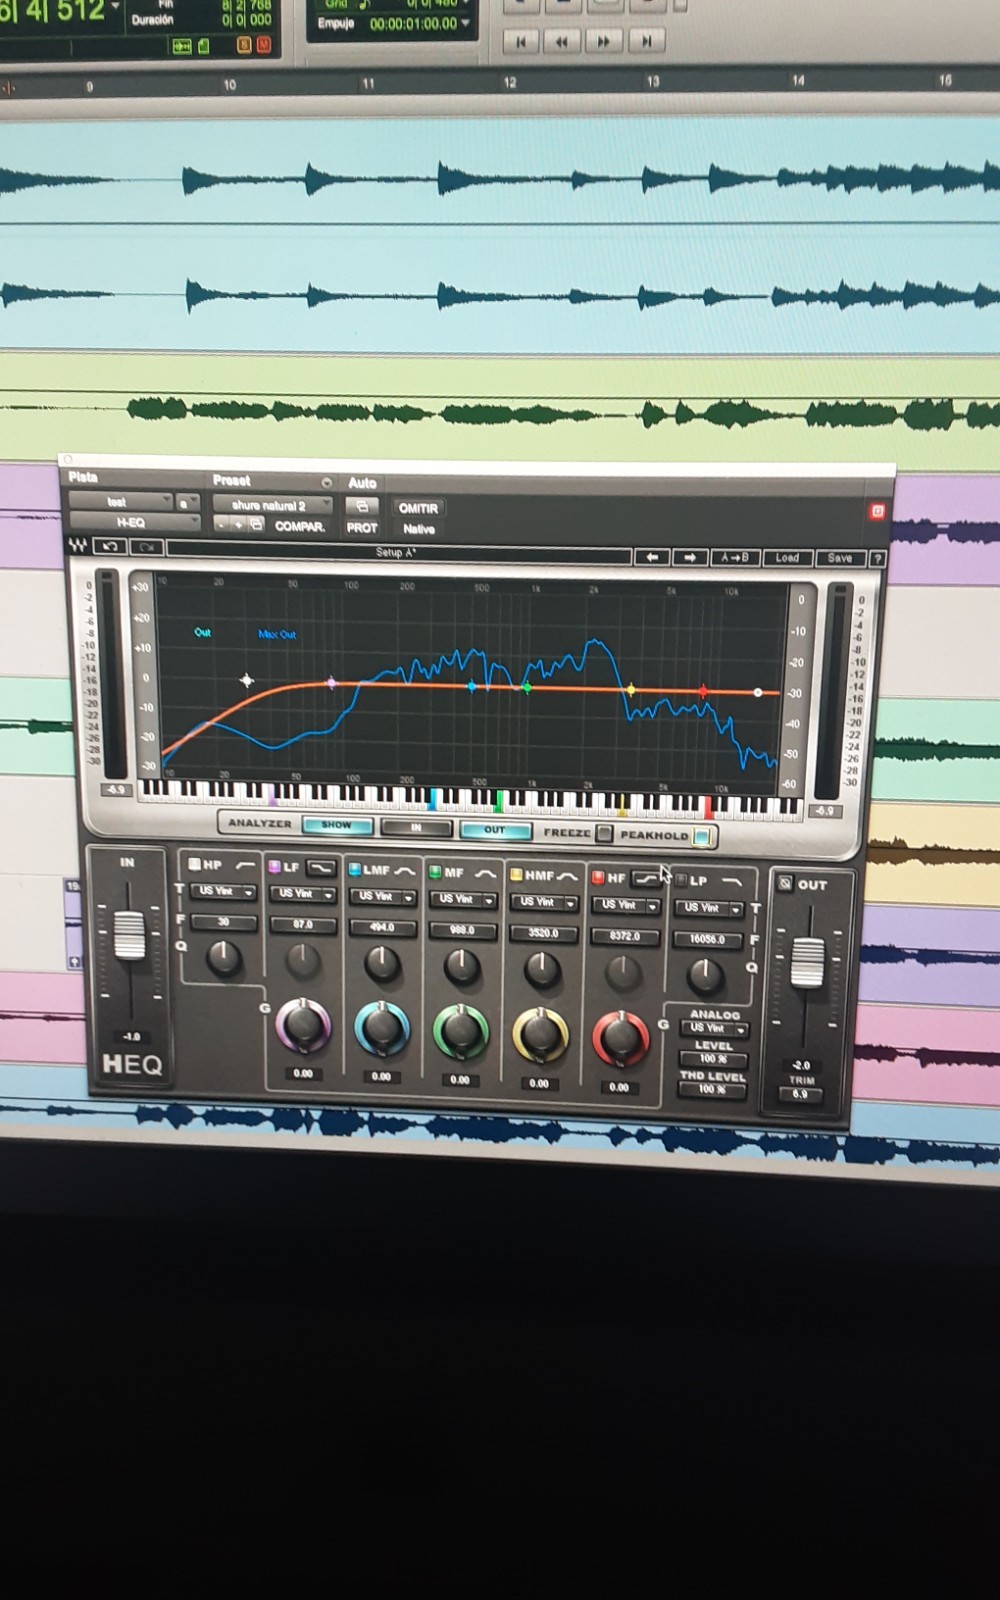The width and height of the screenshot is (1000, 1600).
Task: Click the Save preset button
Action: pos(840,558)
